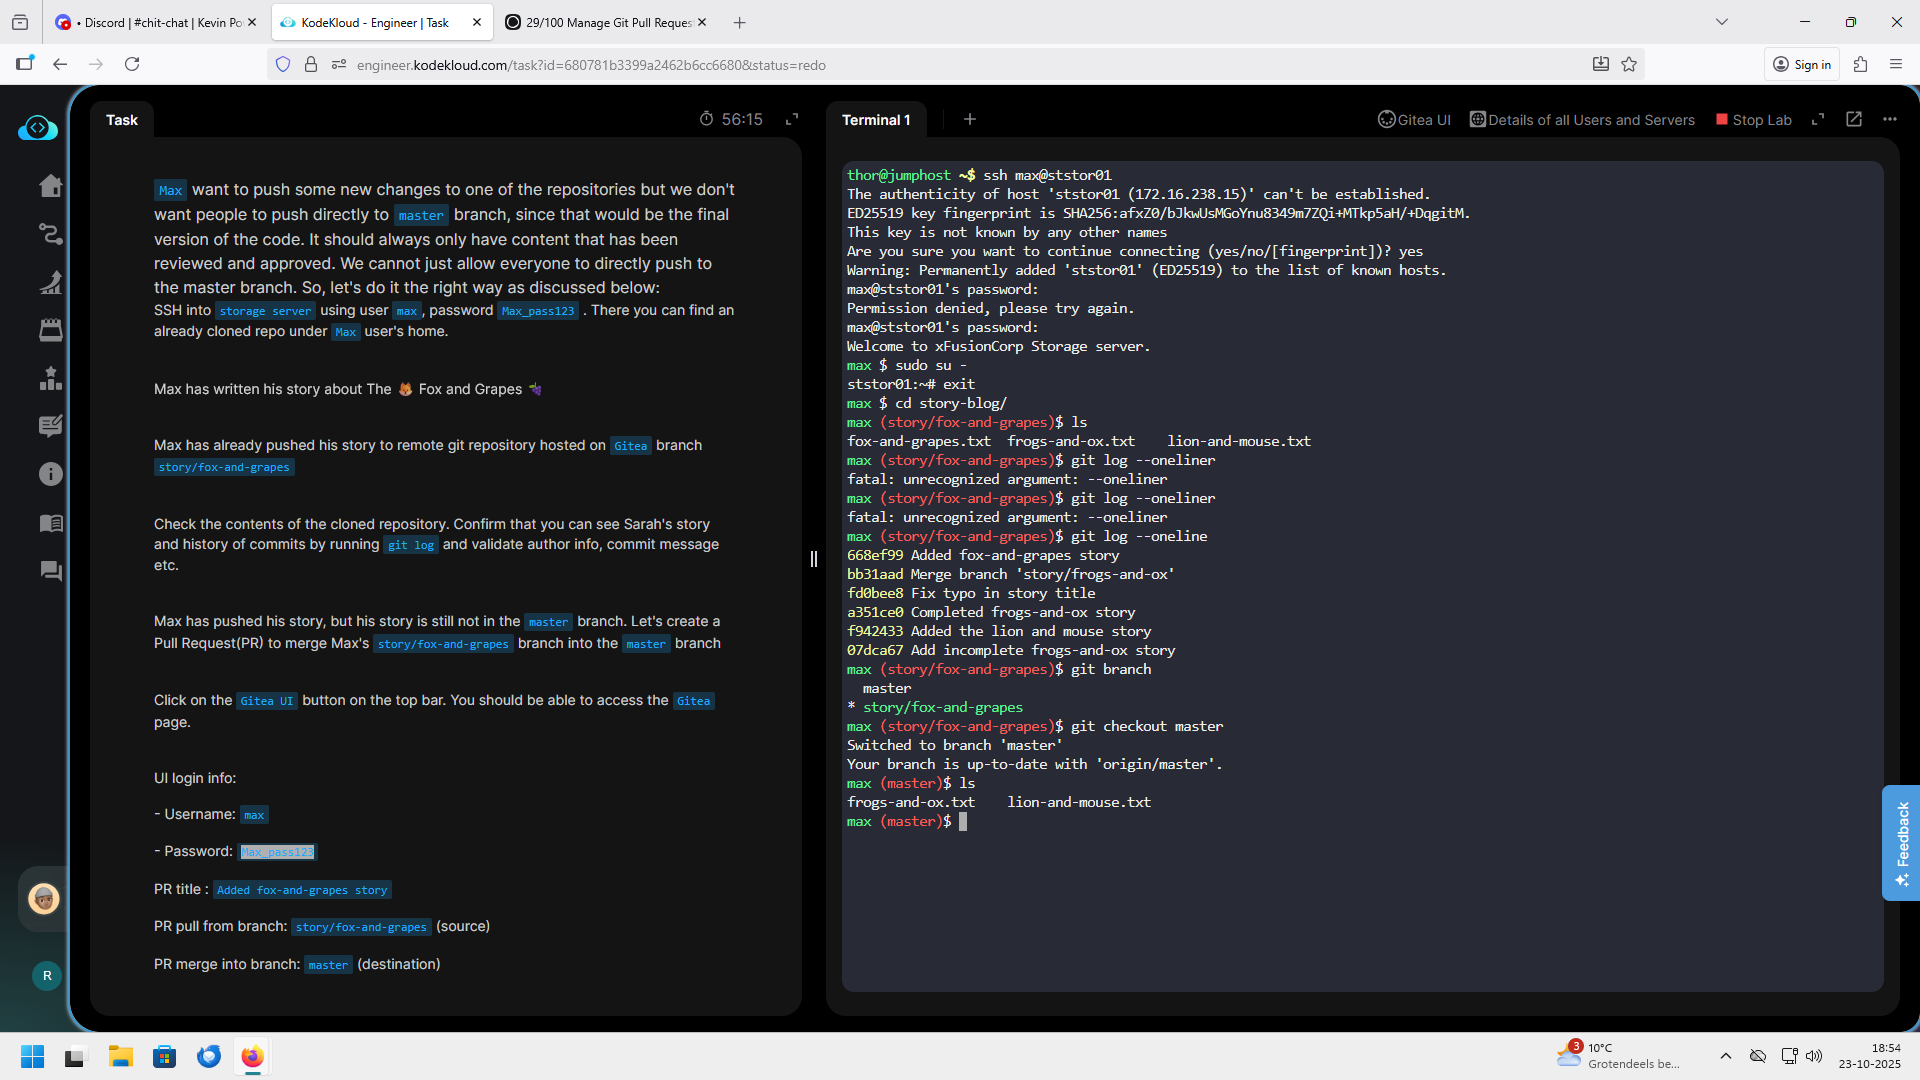
Task: Expand the list all tabs dropdown
Action: point(1721,22)
